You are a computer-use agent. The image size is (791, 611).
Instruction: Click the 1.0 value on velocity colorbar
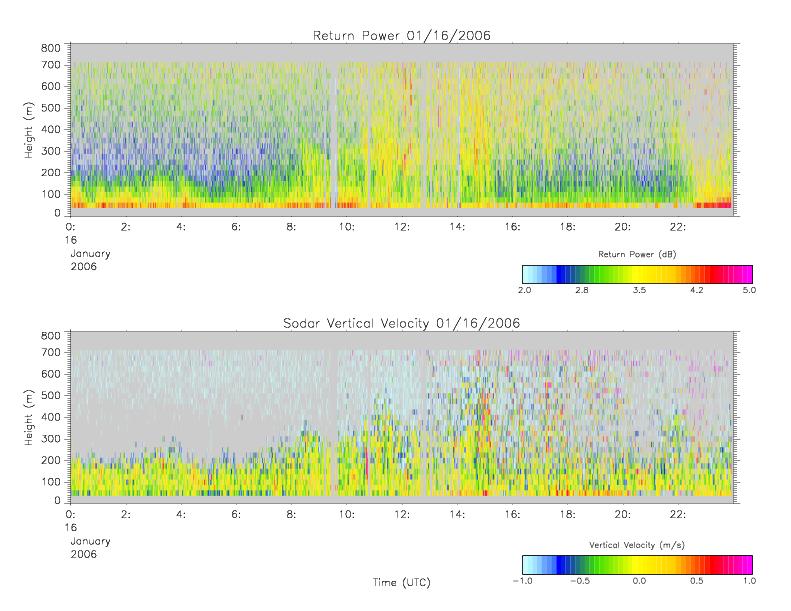point(749,581)
